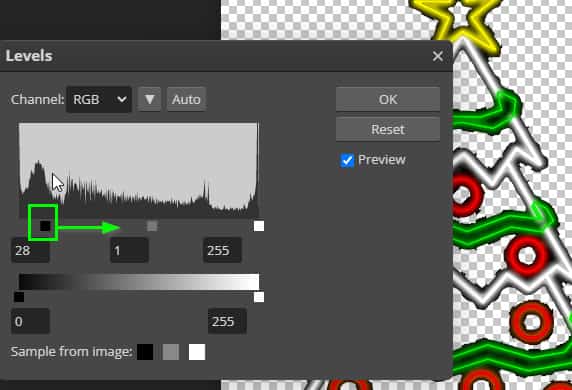Click the gray midtone input slider handle

[152, 226]
